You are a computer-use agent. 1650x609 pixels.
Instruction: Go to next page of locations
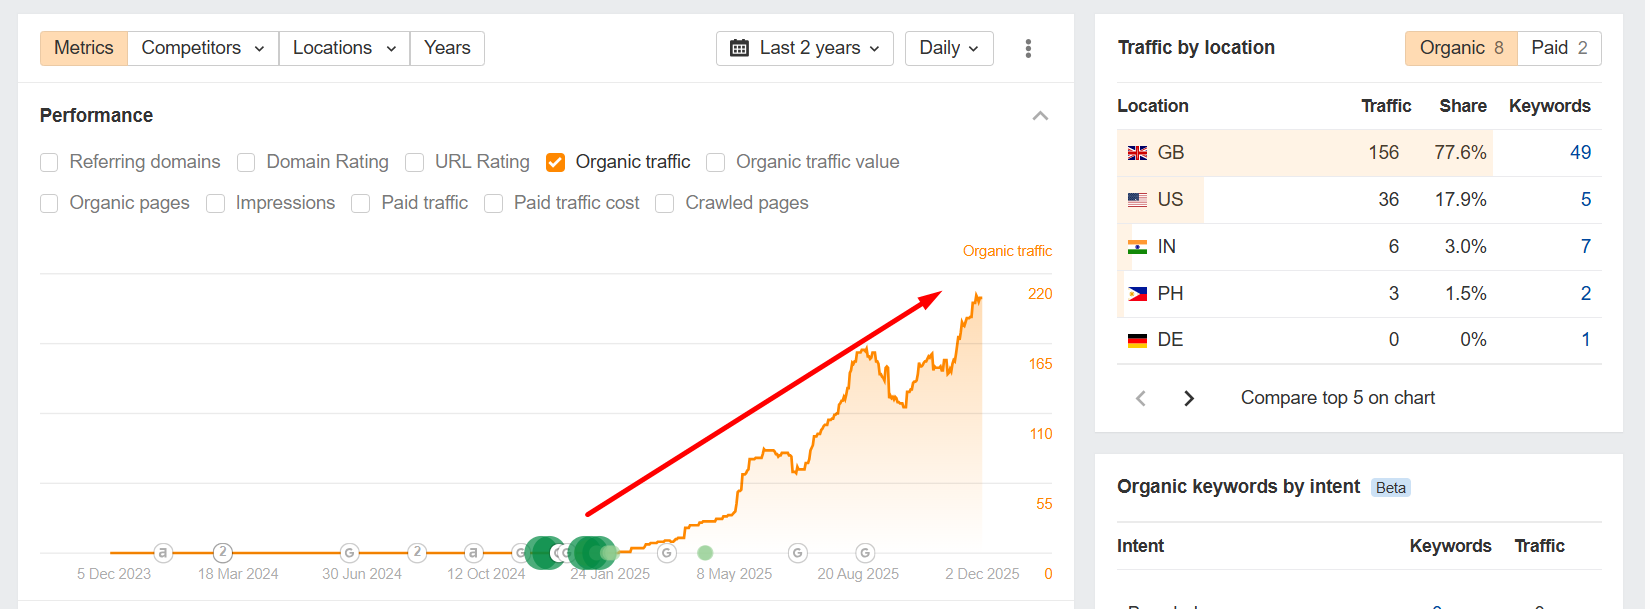click(1189, 398)
